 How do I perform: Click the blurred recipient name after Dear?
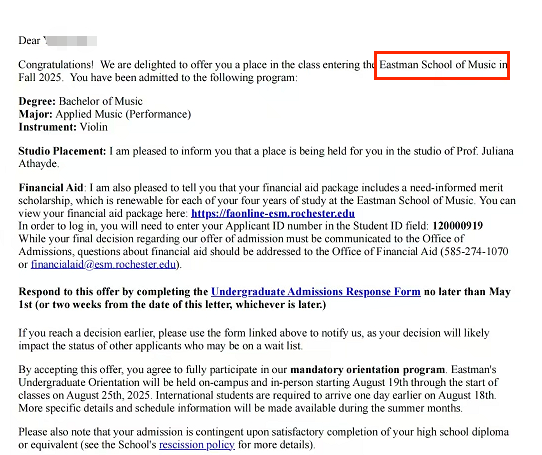tap(70, 41)
